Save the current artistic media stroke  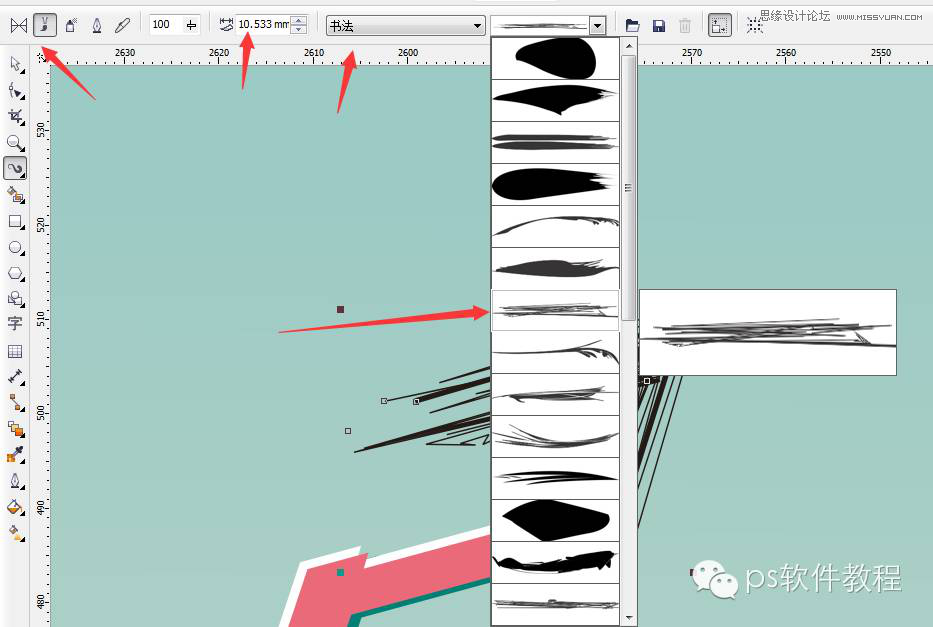(657, 26)
